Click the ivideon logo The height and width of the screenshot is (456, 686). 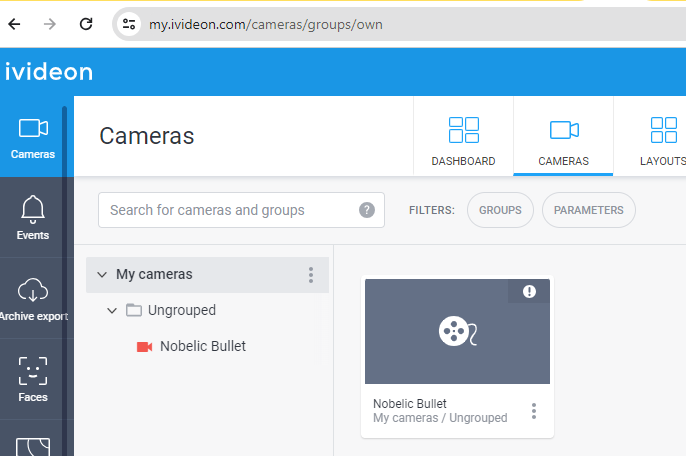click(49, 72)
